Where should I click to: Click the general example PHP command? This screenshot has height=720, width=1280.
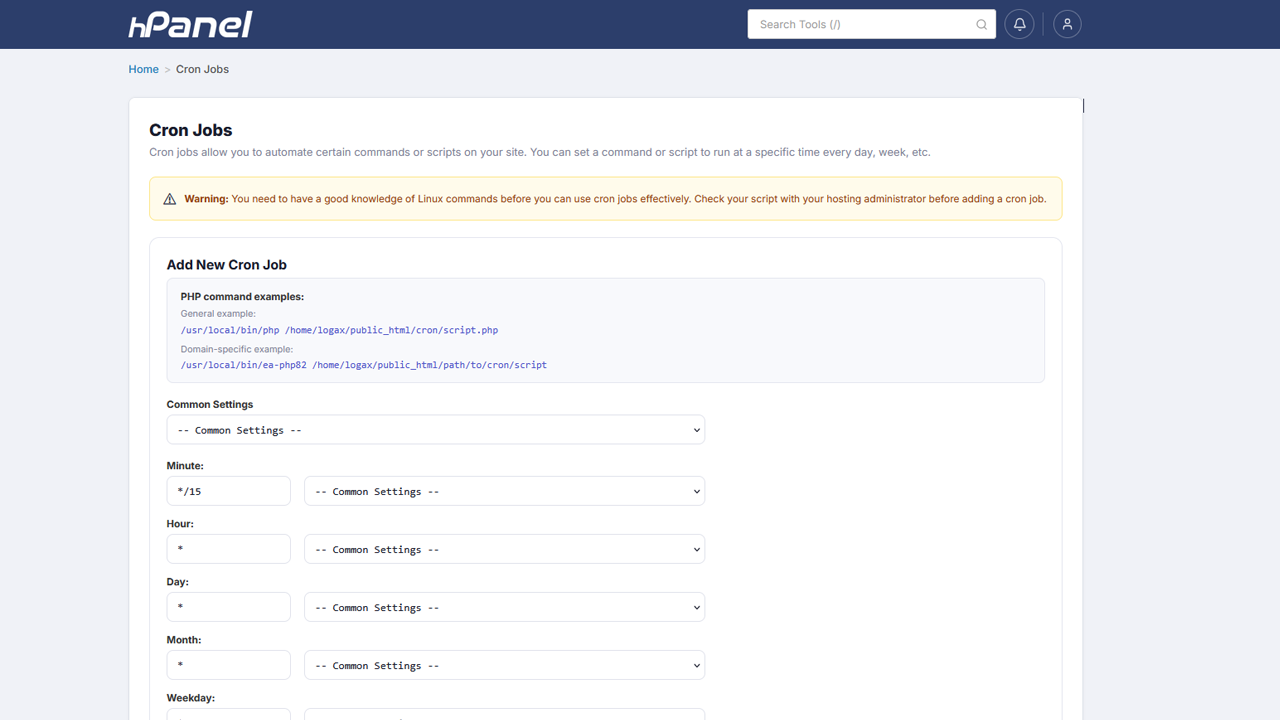pyautogui.click(x=339, y=330)
